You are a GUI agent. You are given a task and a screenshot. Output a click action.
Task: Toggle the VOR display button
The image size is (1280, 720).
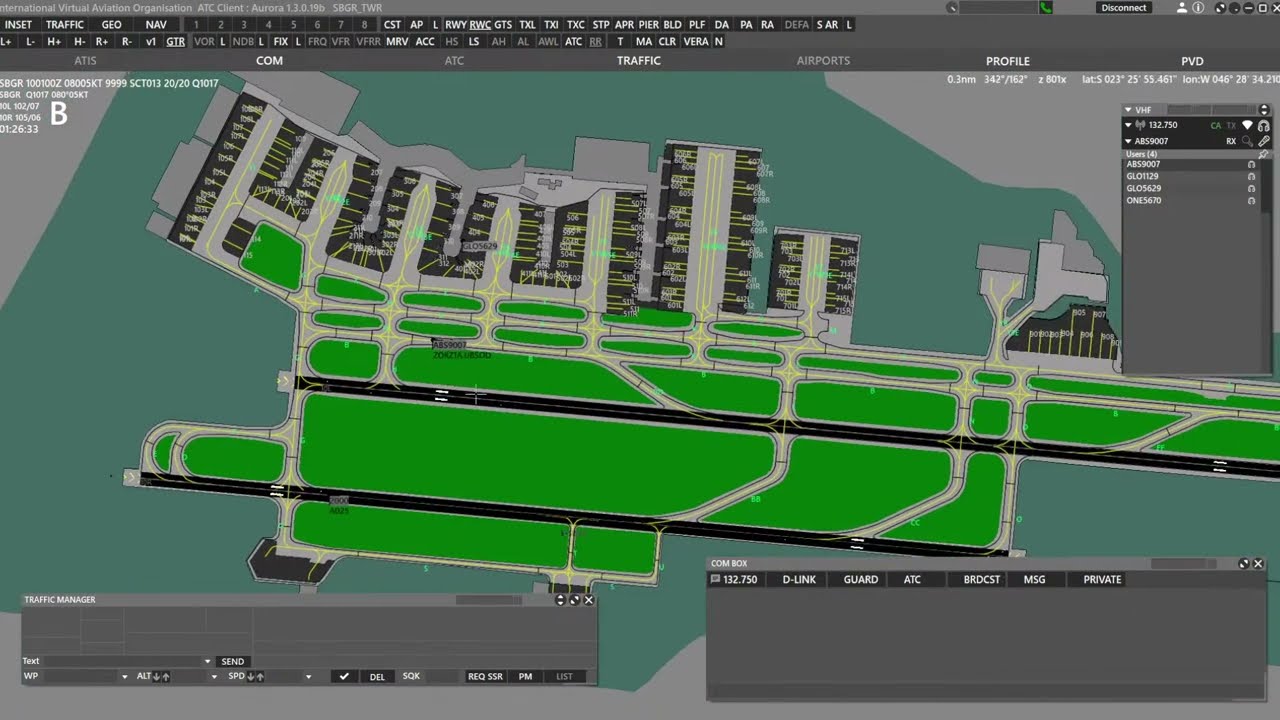point(204,42)
